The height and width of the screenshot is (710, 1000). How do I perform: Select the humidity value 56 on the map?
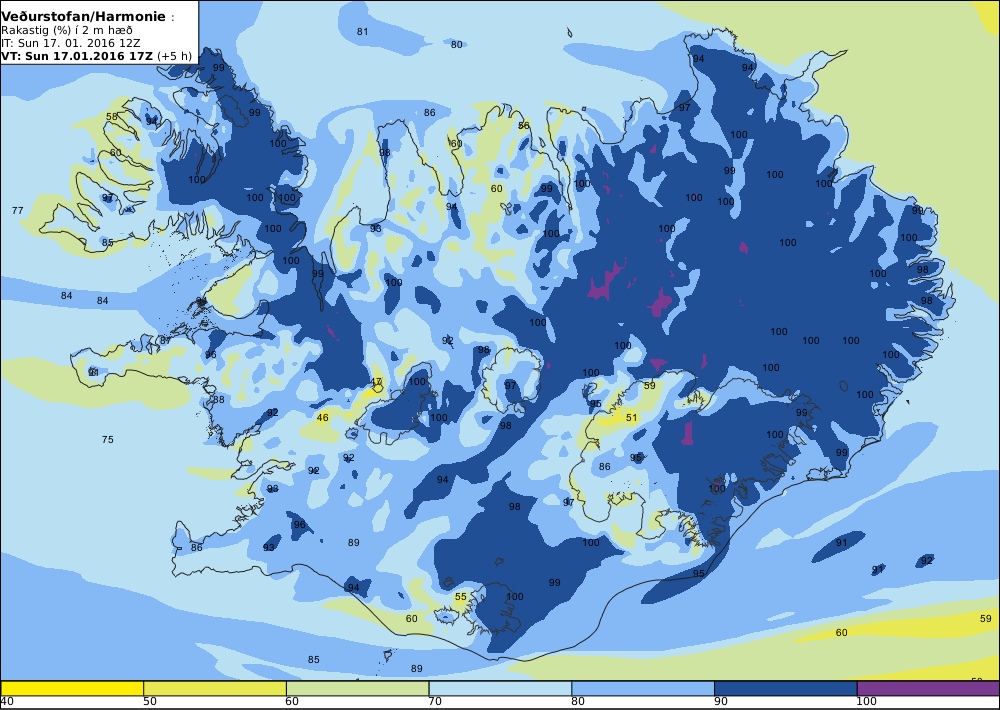524,126
